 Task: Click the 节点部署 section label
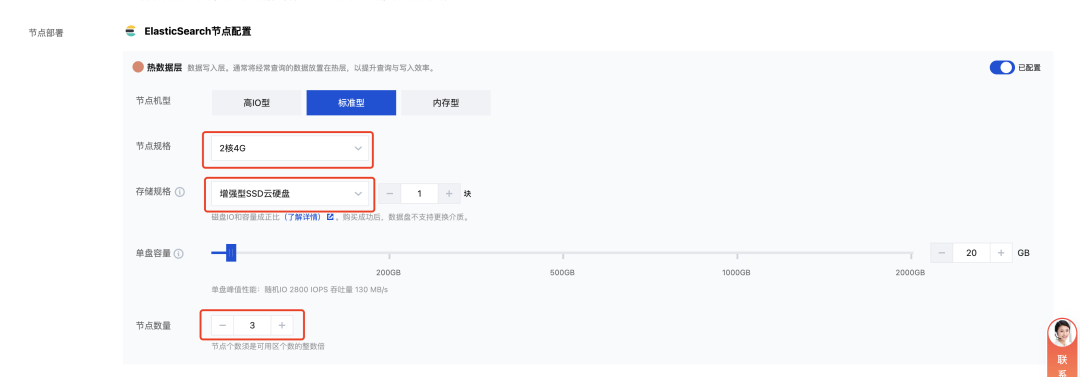click(46, 32)
